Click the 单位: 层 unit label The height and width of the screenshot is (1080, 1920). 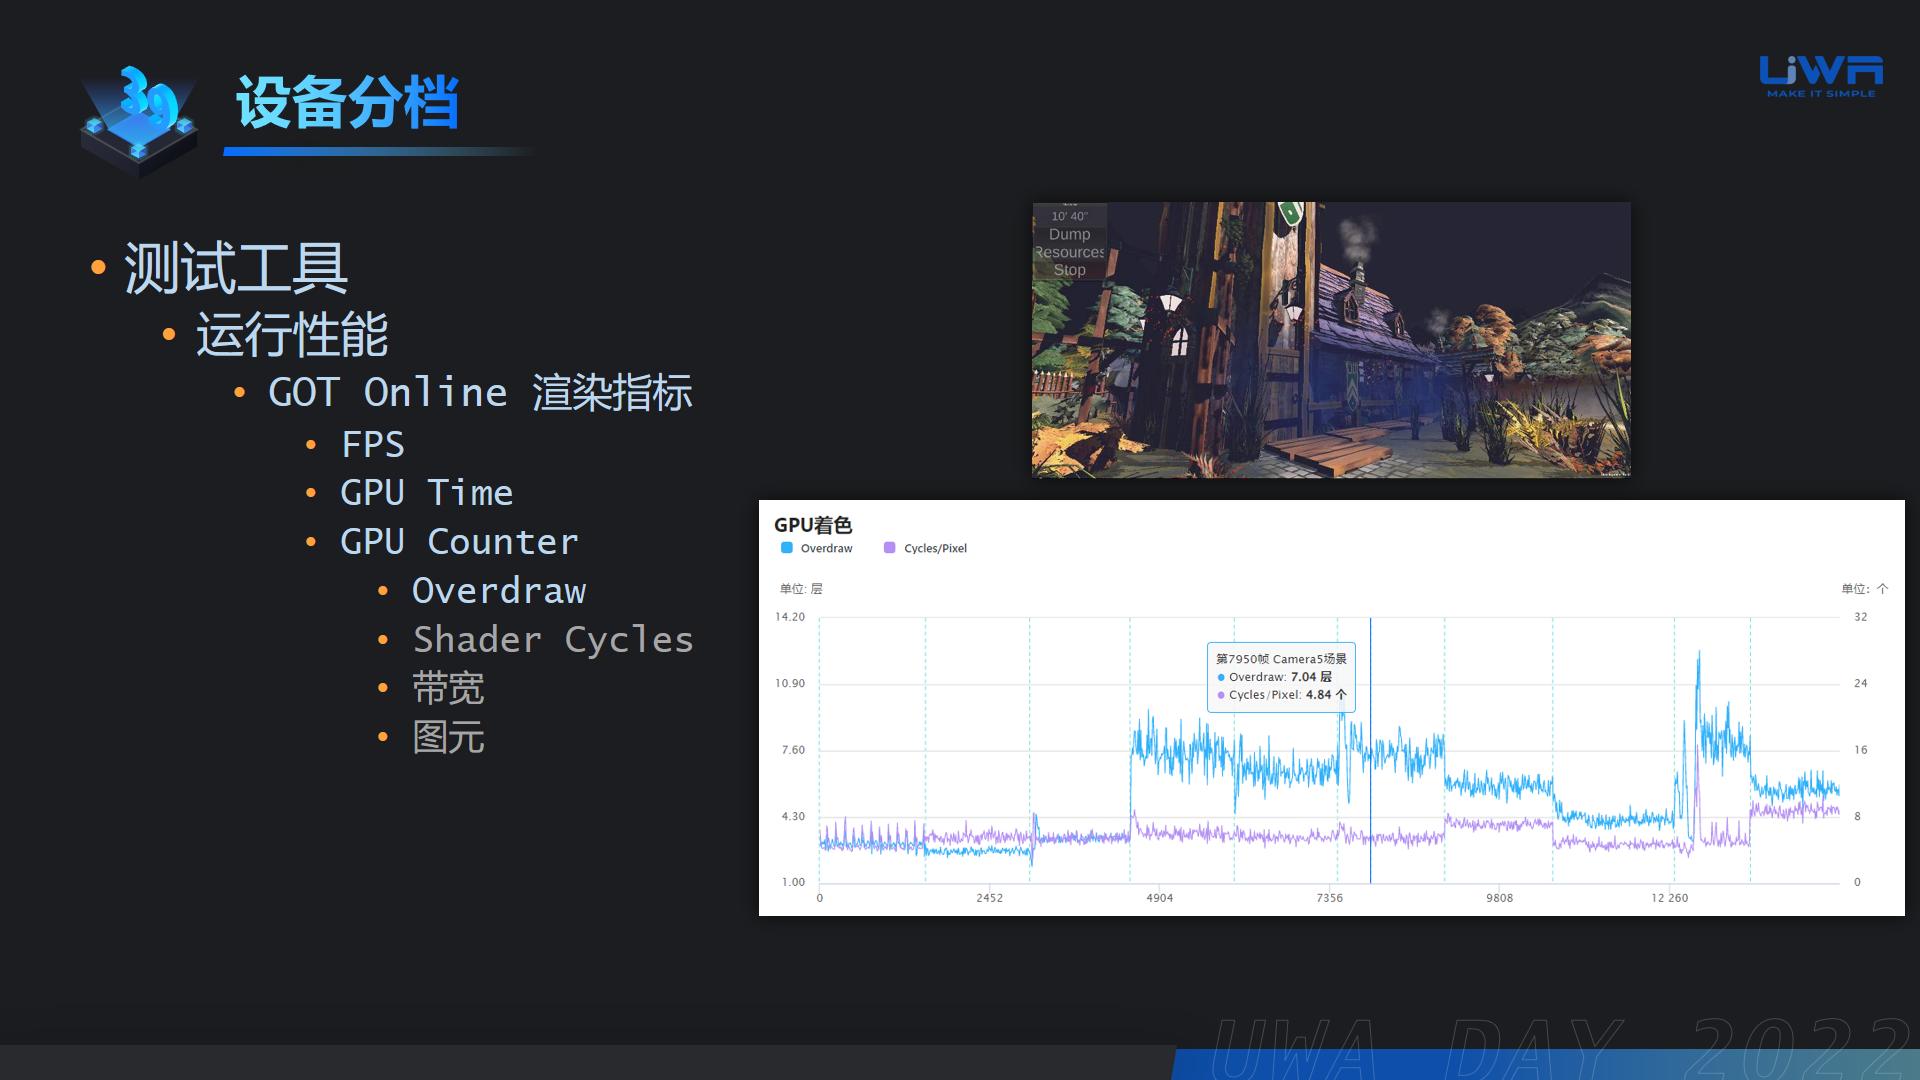coord(801,589)
